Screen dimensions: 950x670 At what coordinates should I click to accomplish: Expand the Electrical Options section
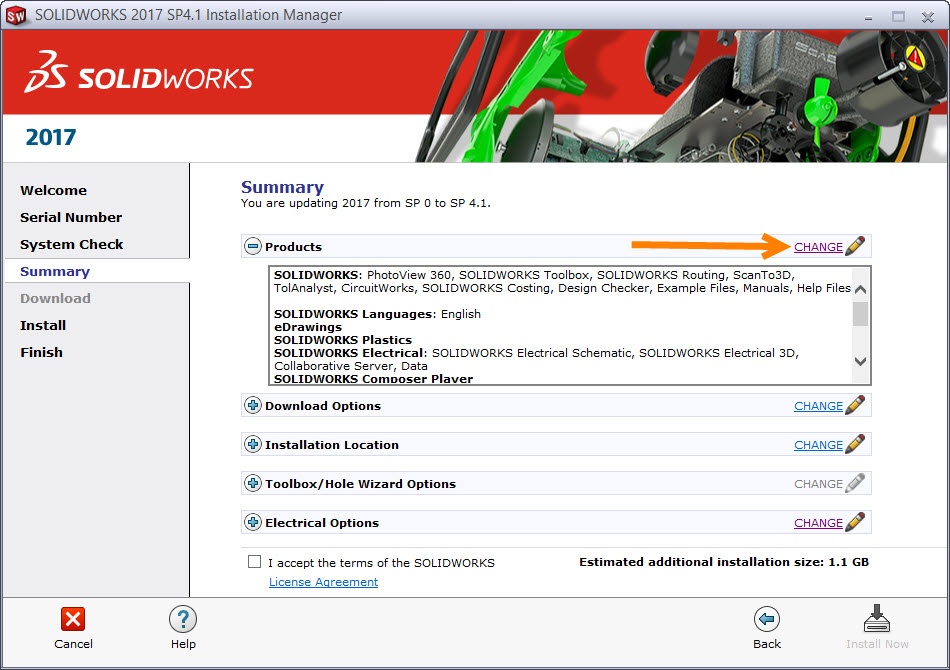pos(253,523)
